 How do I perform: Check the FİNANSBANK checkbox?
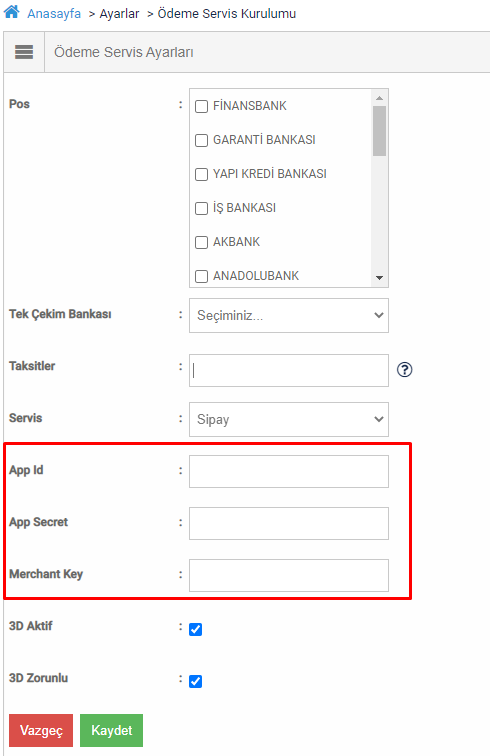[201, 106]
